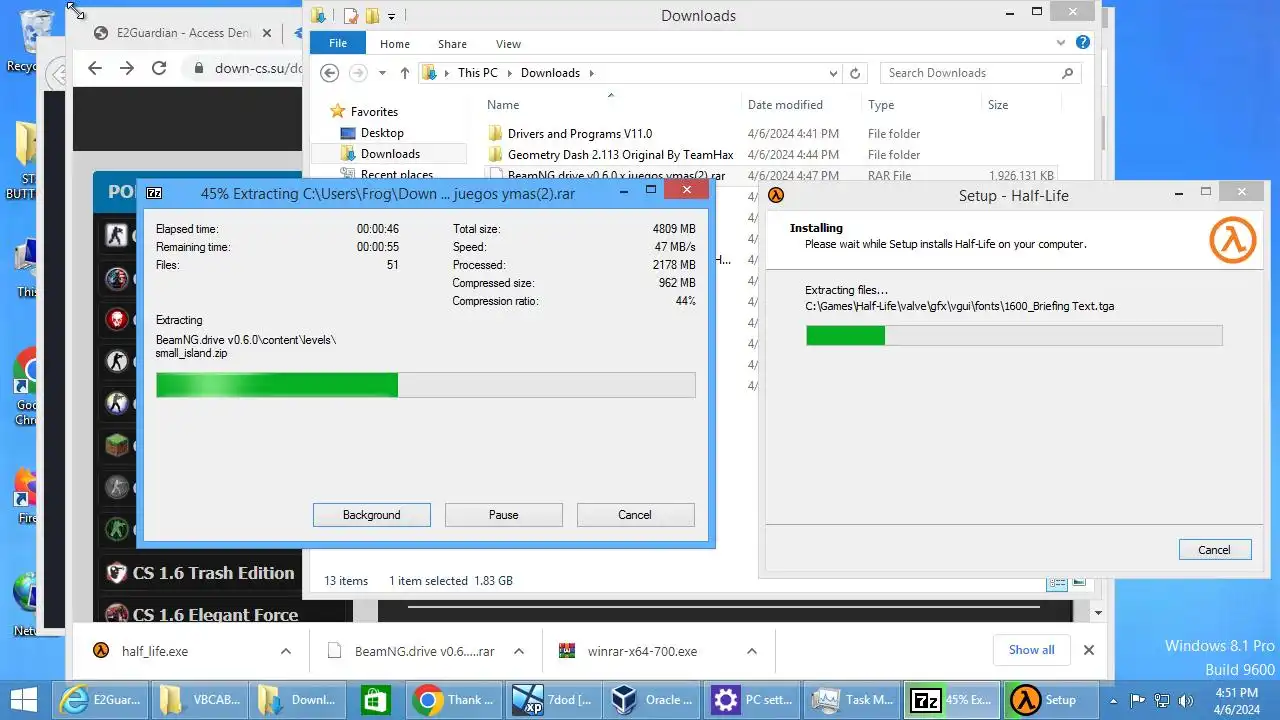Open Windows Store from the taskbar
The height and width of the screenshot is (720, 1280).
pyautogui.click(x=375, y=699)
